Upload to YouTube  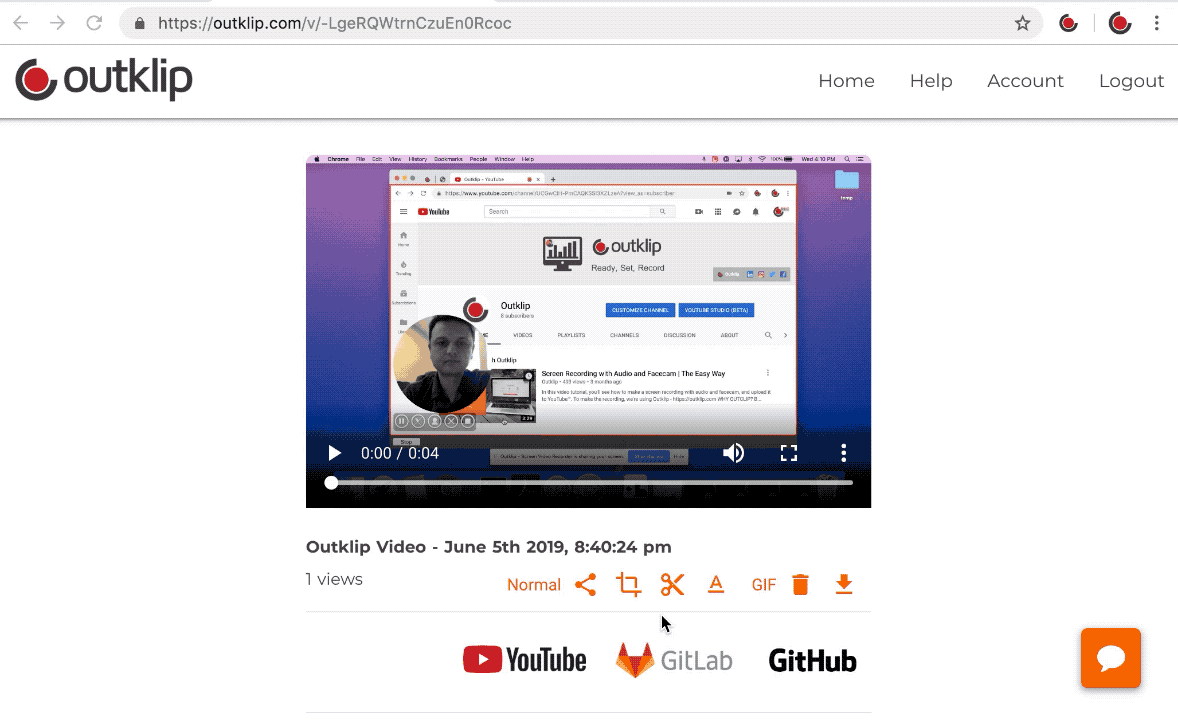pos(524,660)
